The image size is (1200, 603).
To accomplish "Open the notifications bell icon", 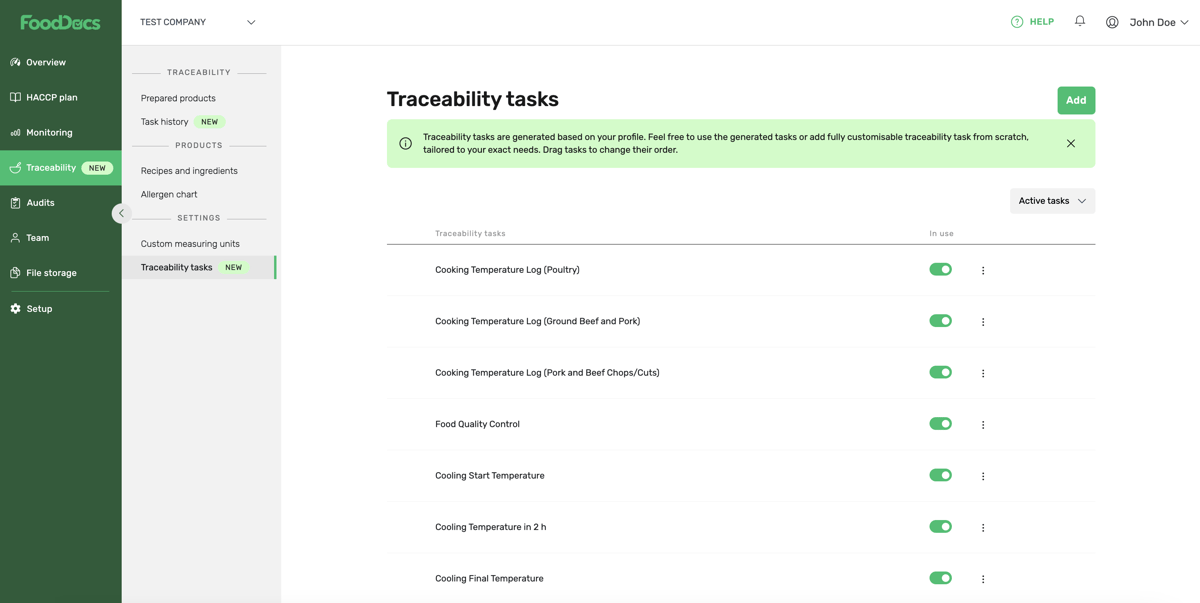I will 1079,20.
